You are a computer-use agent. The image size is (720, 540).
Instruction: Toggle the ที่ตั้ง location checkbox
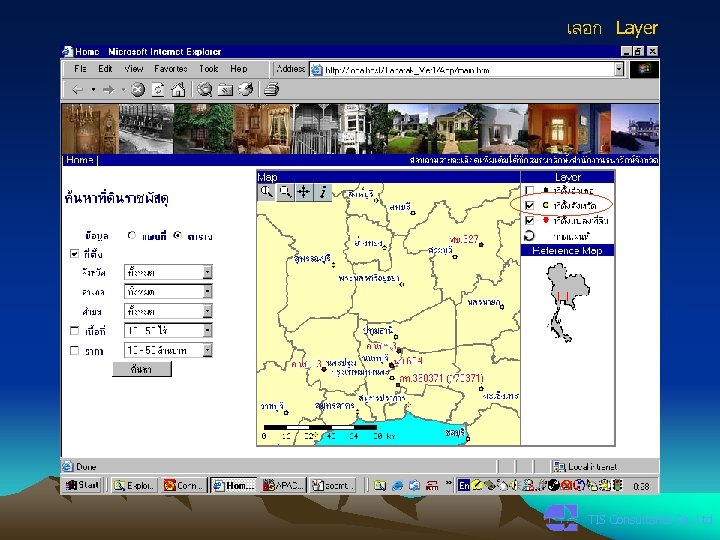[x=74, y=253]
